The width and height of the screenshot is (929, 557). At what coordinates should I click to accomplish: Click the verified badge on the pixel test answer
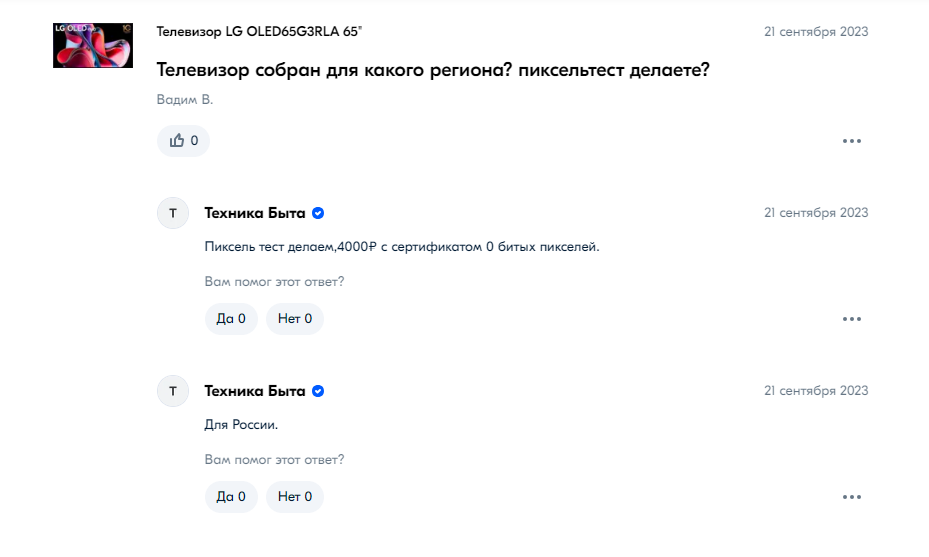coord(318,213)
